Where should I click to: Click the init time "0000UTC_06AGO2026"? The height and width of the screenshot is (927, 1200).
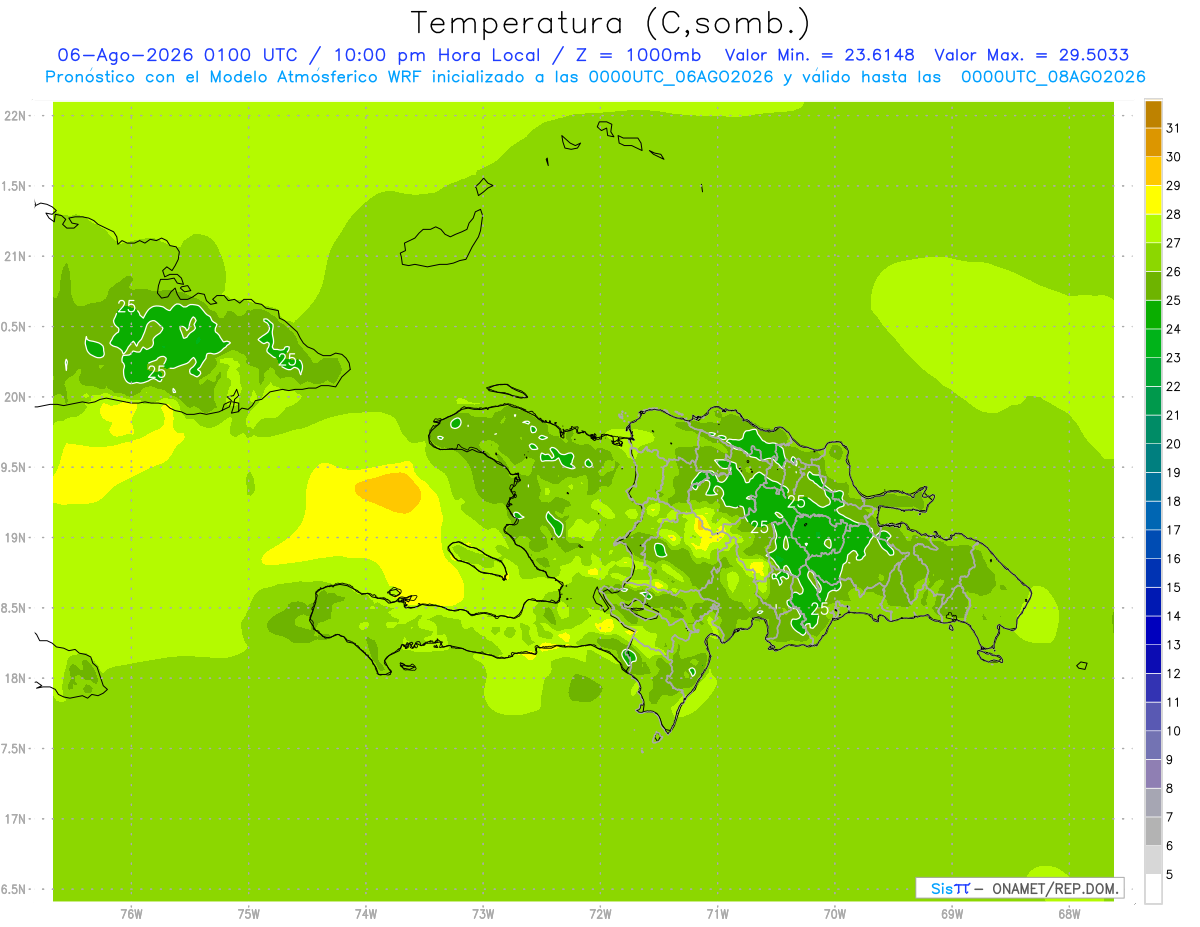(681, 77)
